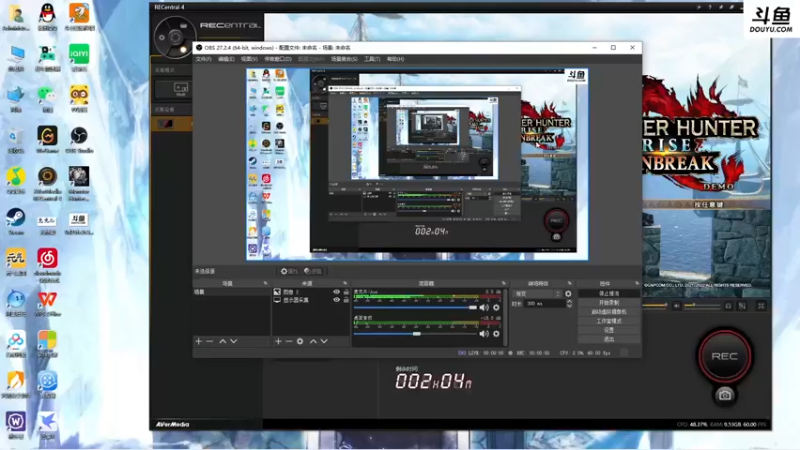The width and height of the screenshot is (800, 450).
Task: Toggle lock on the display capture source
Action: point(346,300)
